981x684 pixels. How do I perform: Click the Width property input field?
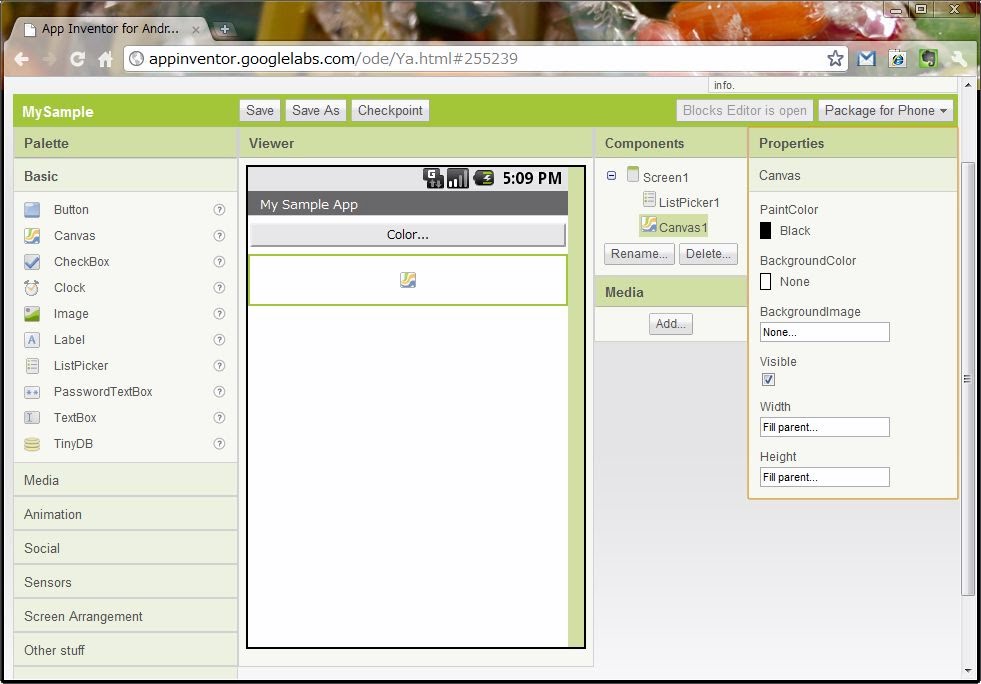point(824,427)
